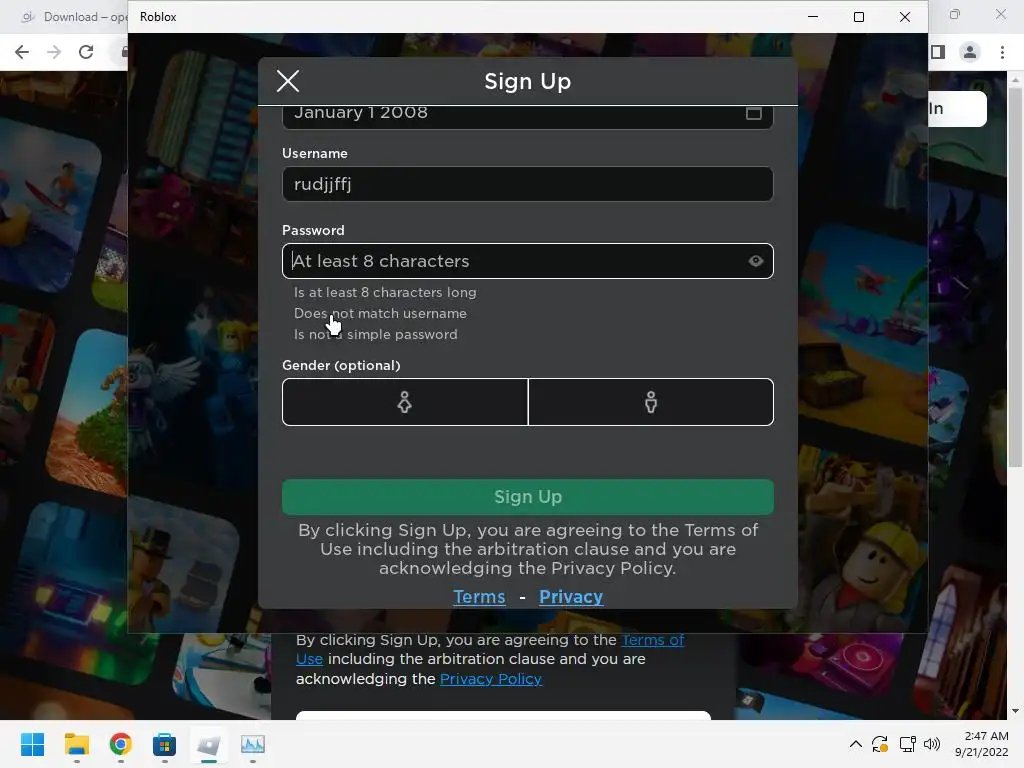Click the sync update tray icon

(880, 744)
